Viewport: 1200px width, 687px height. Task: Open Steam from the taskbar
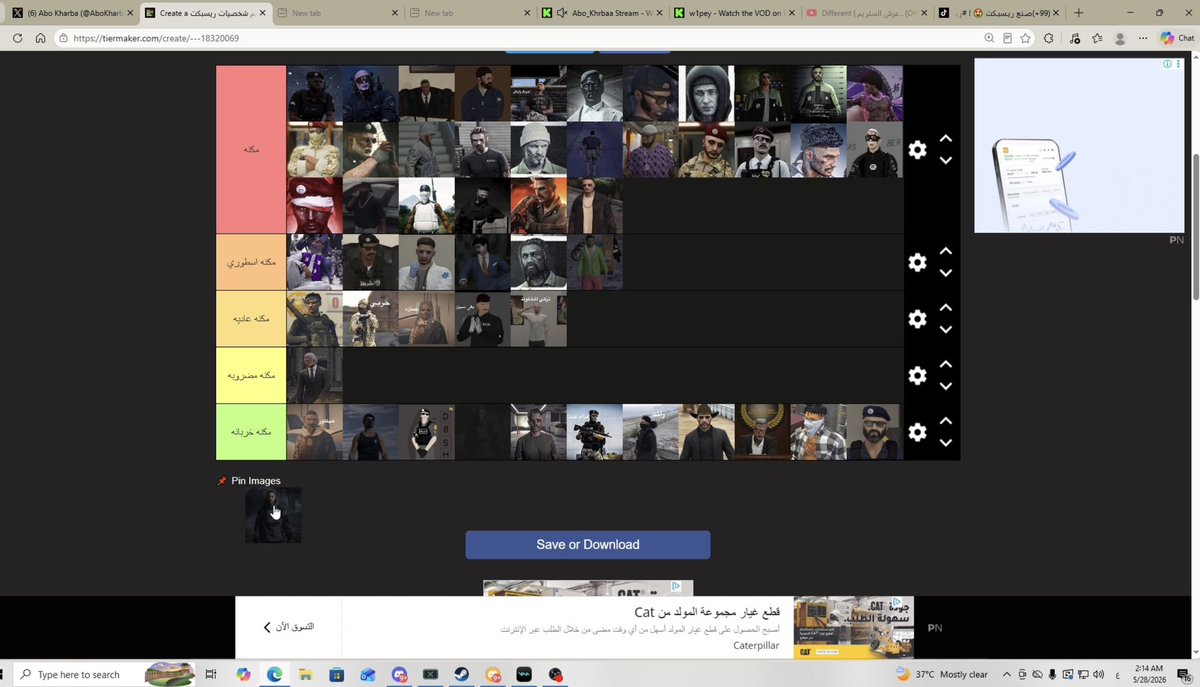pos(461,675)
